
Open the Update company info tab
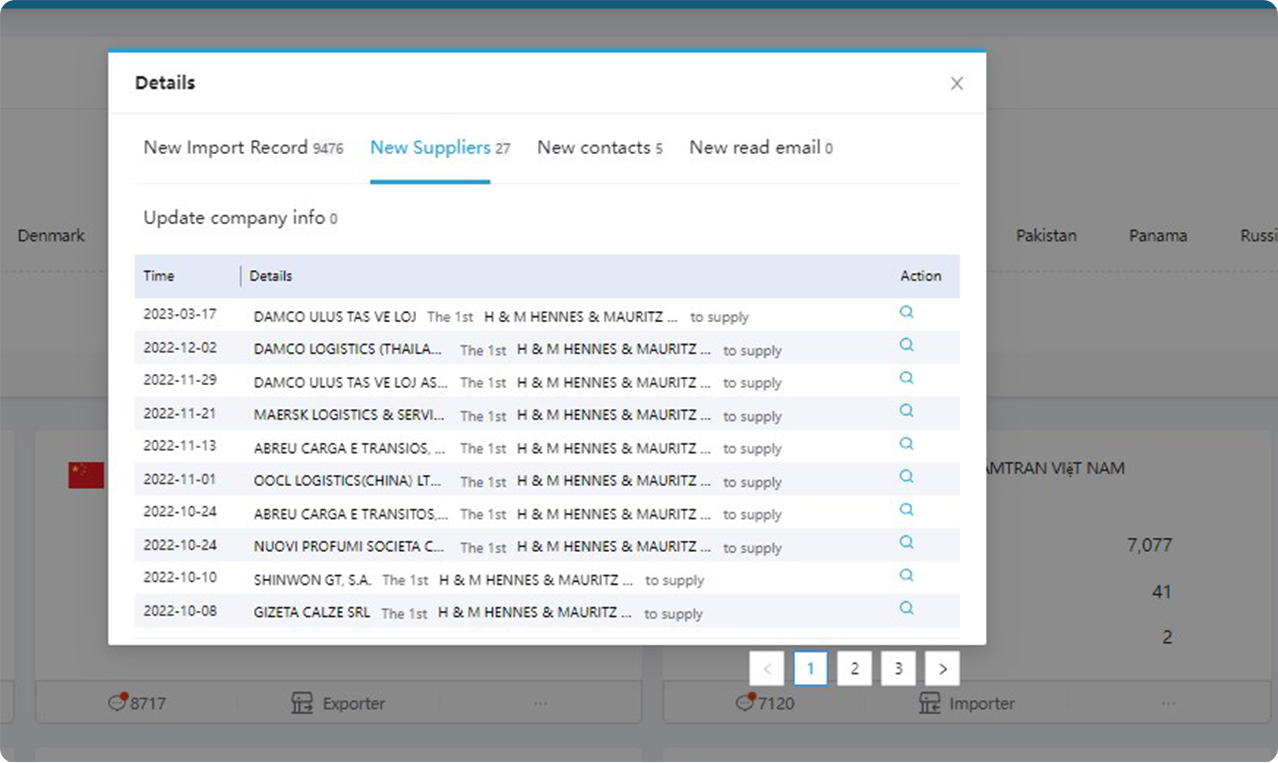(x=240, y=218)
